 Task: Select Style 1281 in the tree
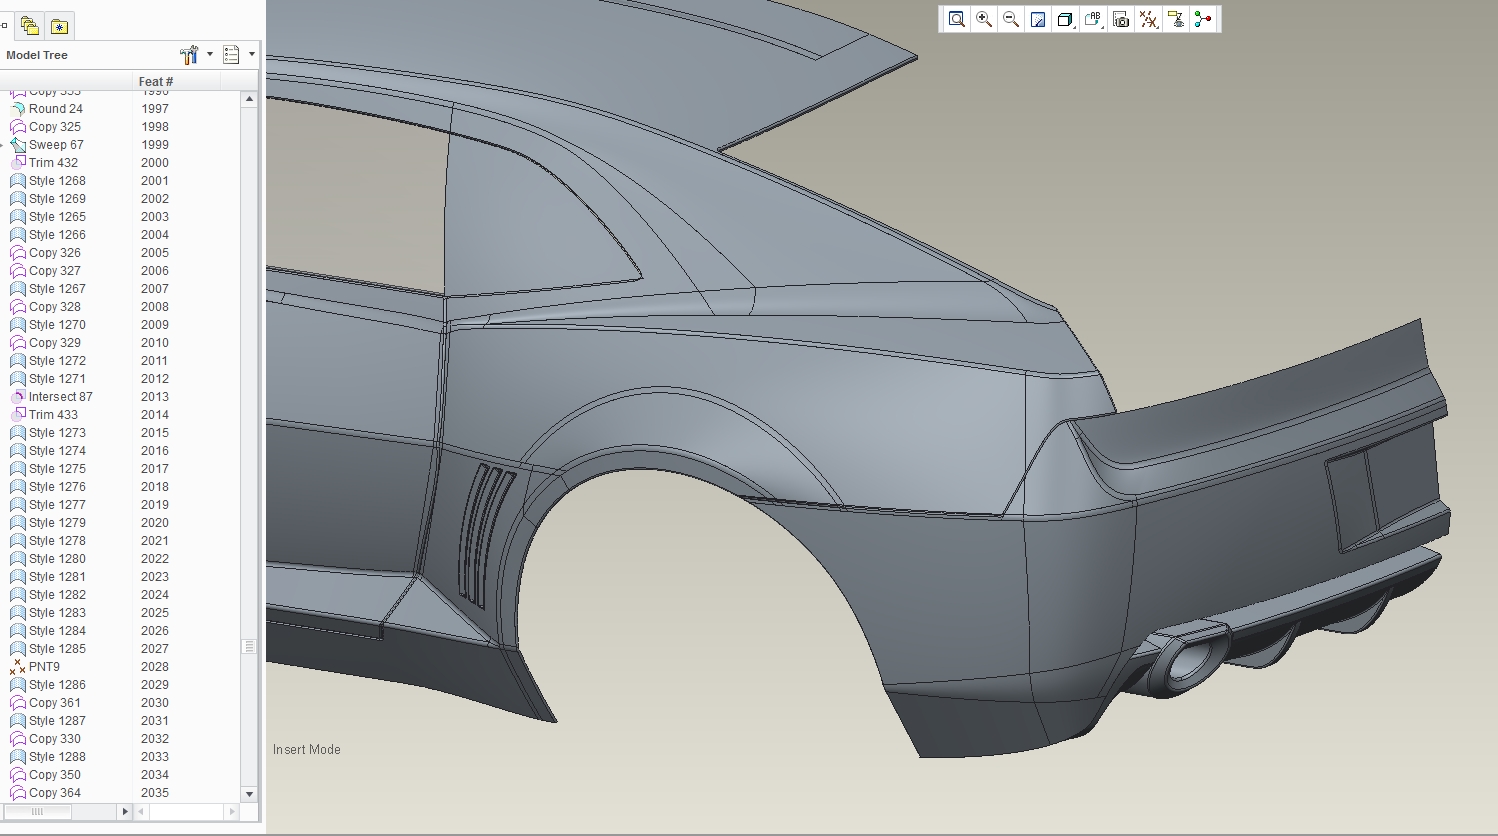coord(57,577)
